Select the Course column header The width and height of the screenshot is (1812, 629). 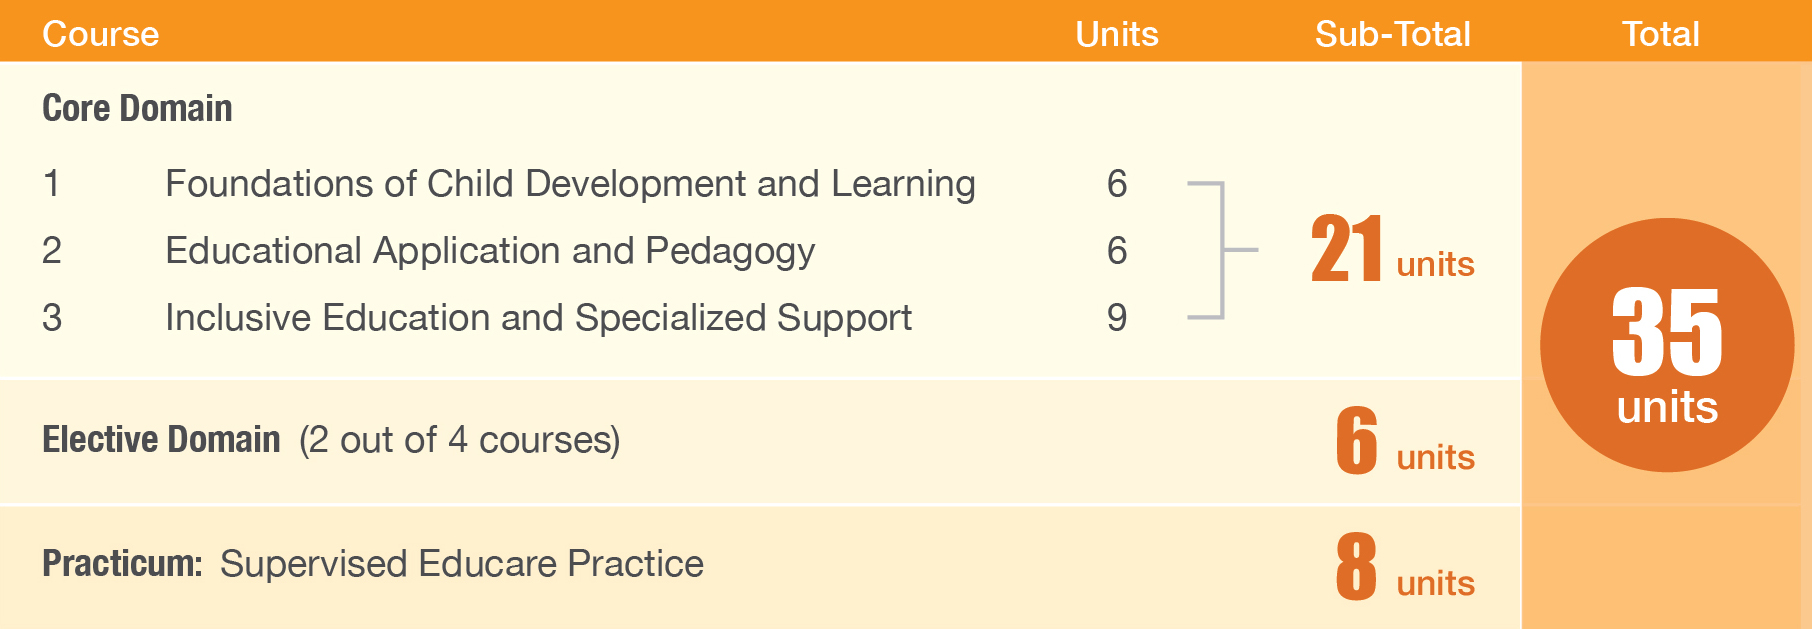101,34
